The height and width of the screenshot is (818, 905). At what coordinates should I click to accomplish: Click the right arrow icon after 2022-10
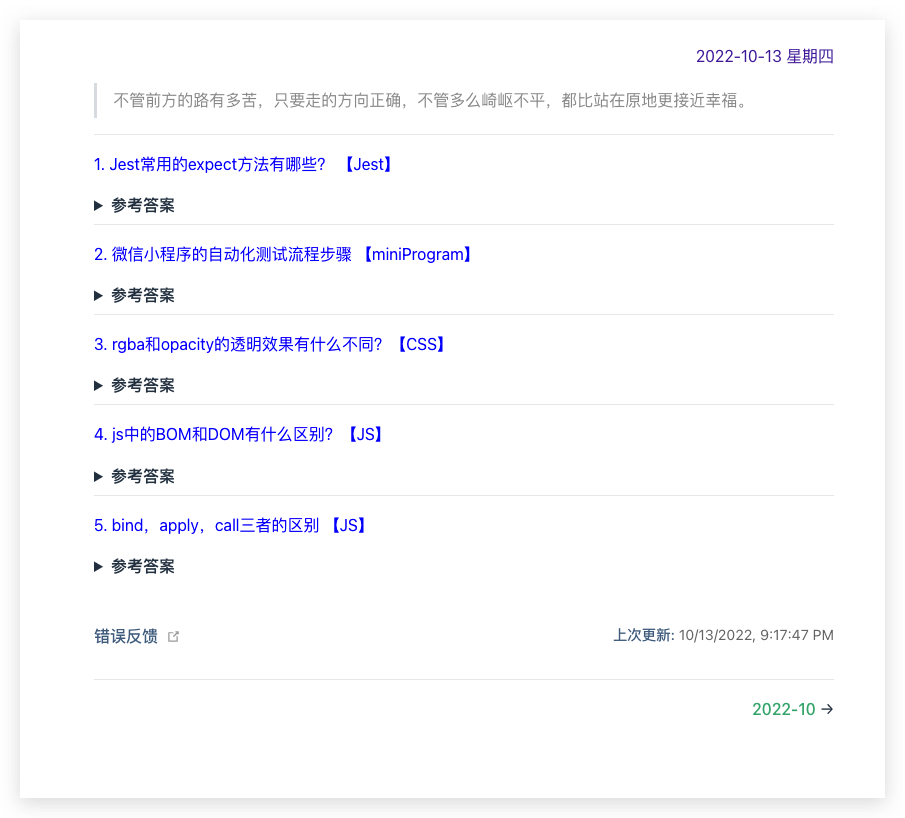pyautogui.click(x=827, y=710)
